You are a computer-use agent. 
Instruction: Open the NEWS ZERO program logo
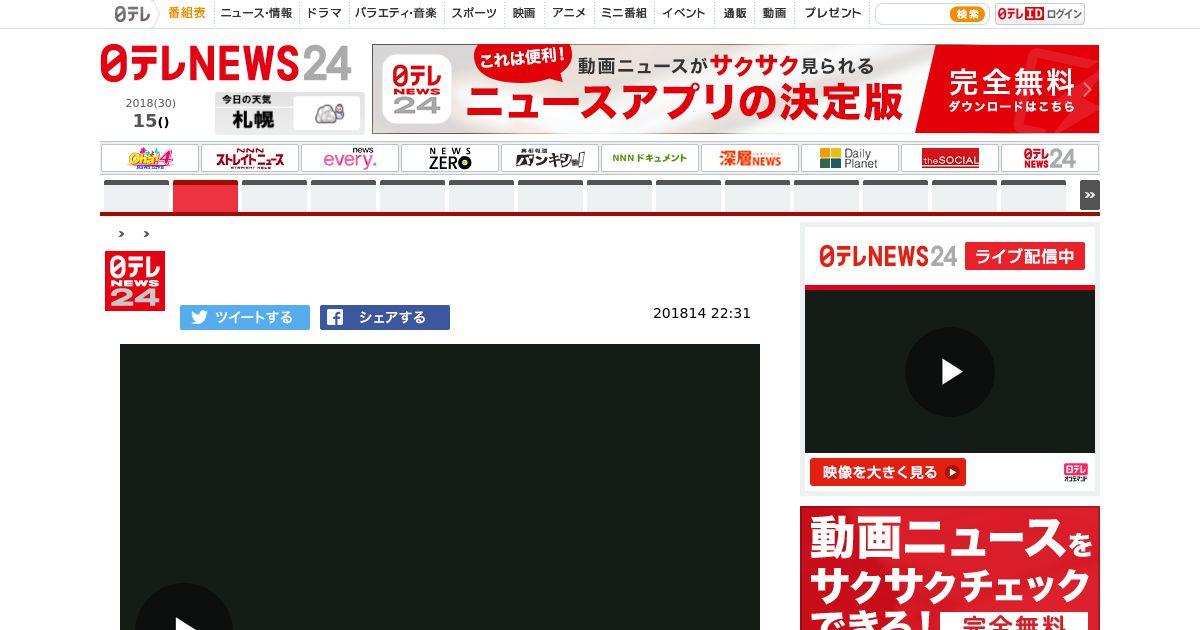450,158
